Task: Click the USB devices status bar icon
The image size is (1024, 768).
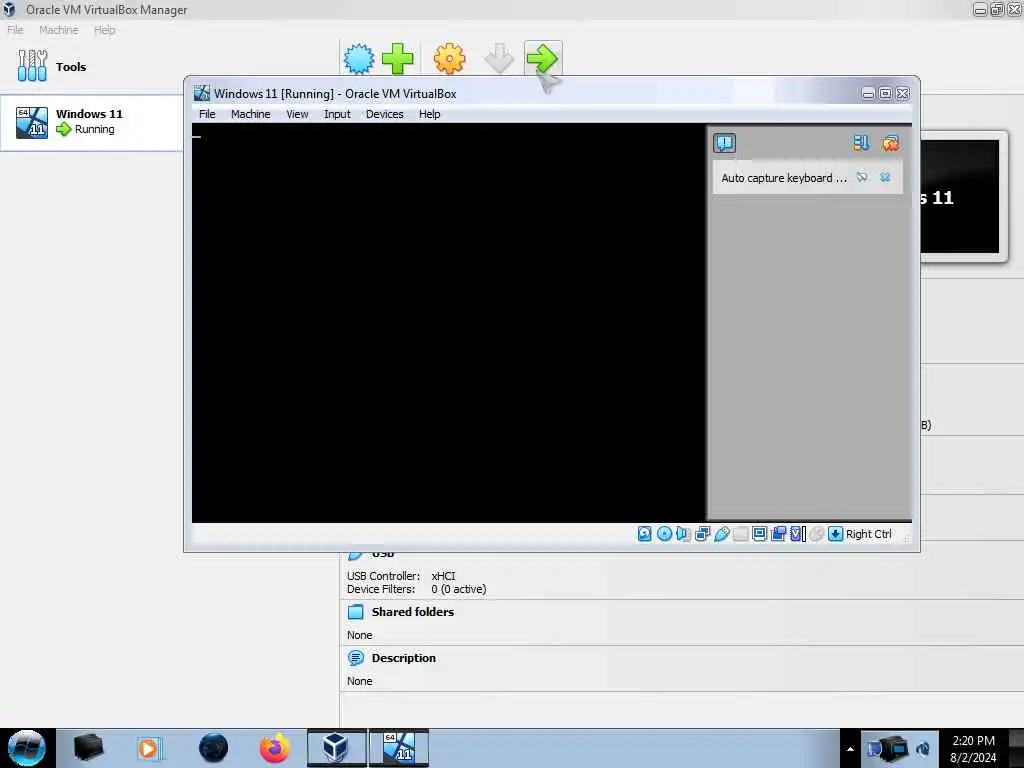Action: 722,534
